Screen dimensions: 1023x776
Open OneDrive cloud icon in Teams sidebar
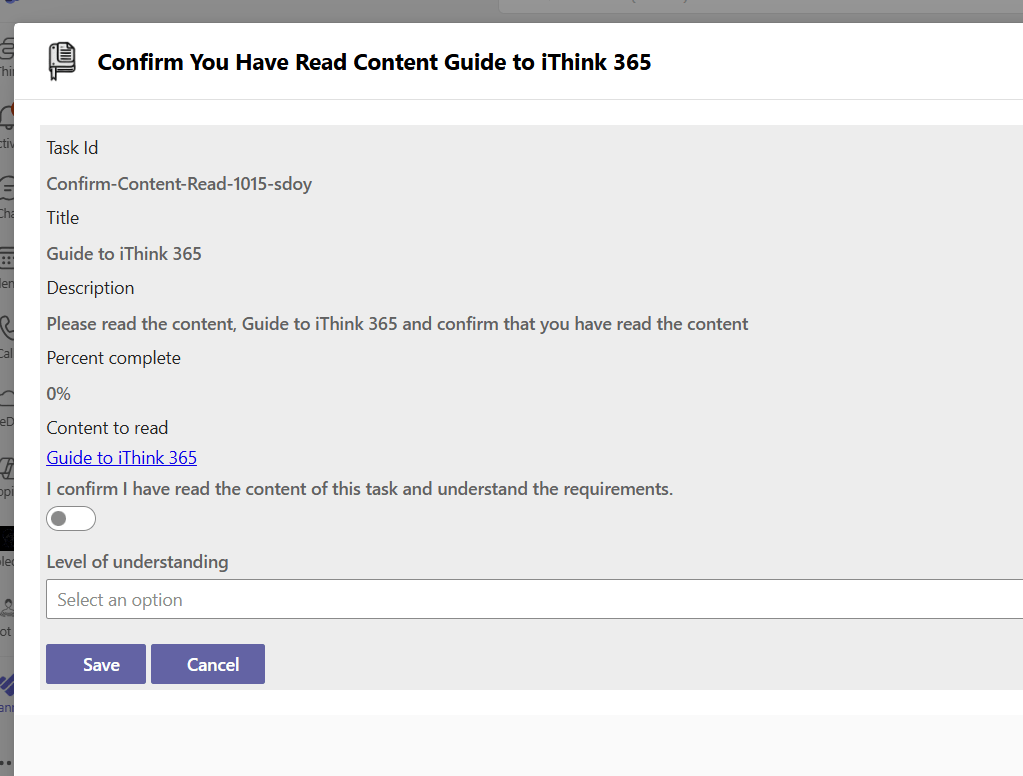pyautogui.click(x=7, y=397)
